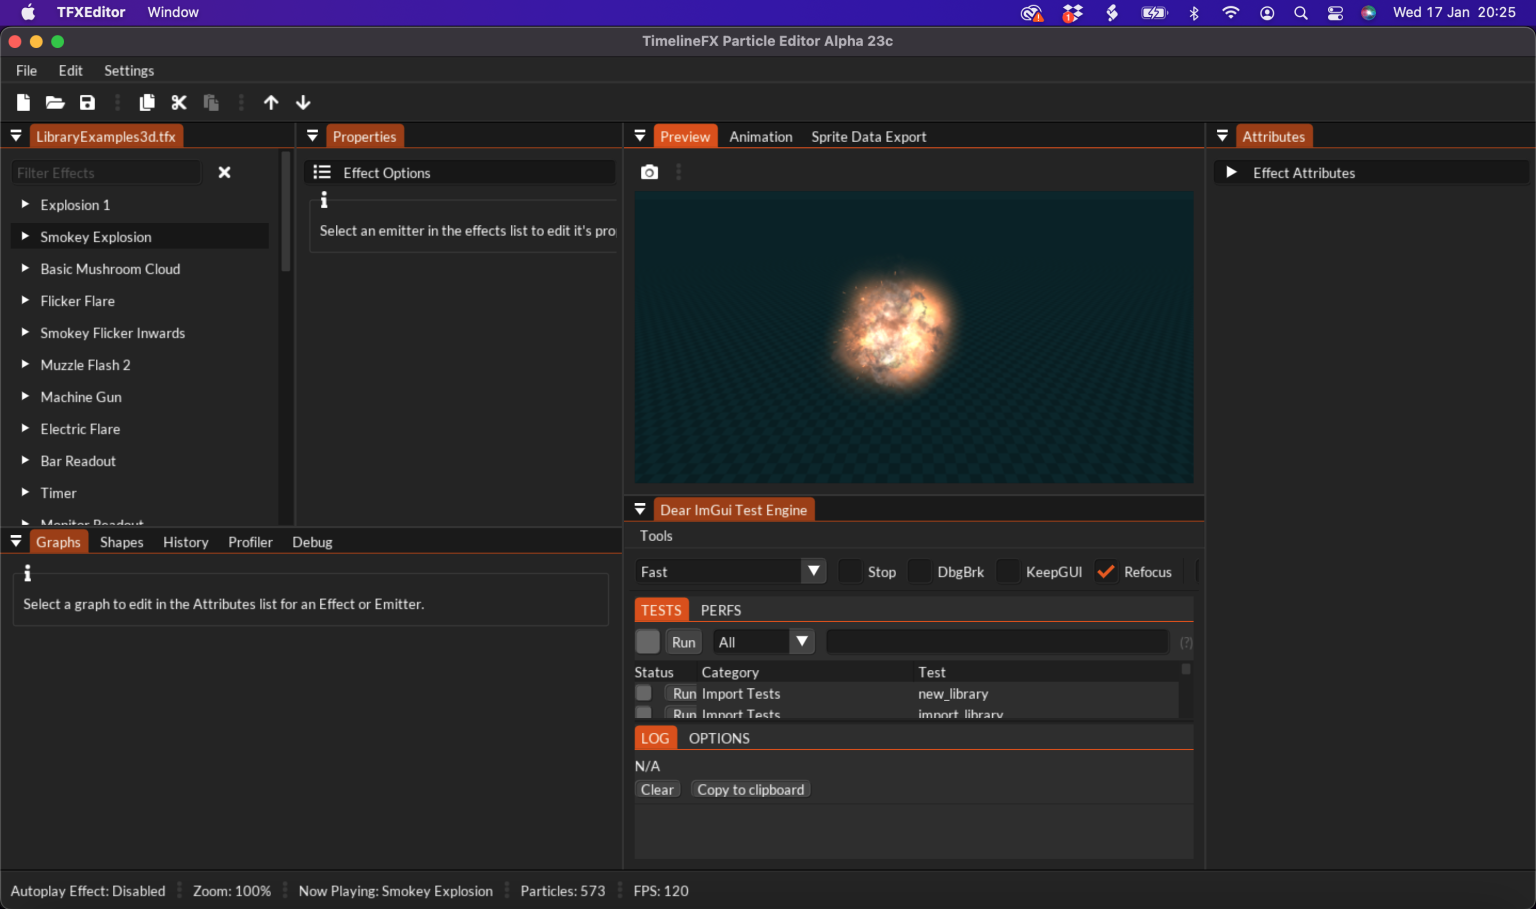The image size is (1536, 909).
Task: Open Effect Options in the Properties panel
Action: pos(387,172)
